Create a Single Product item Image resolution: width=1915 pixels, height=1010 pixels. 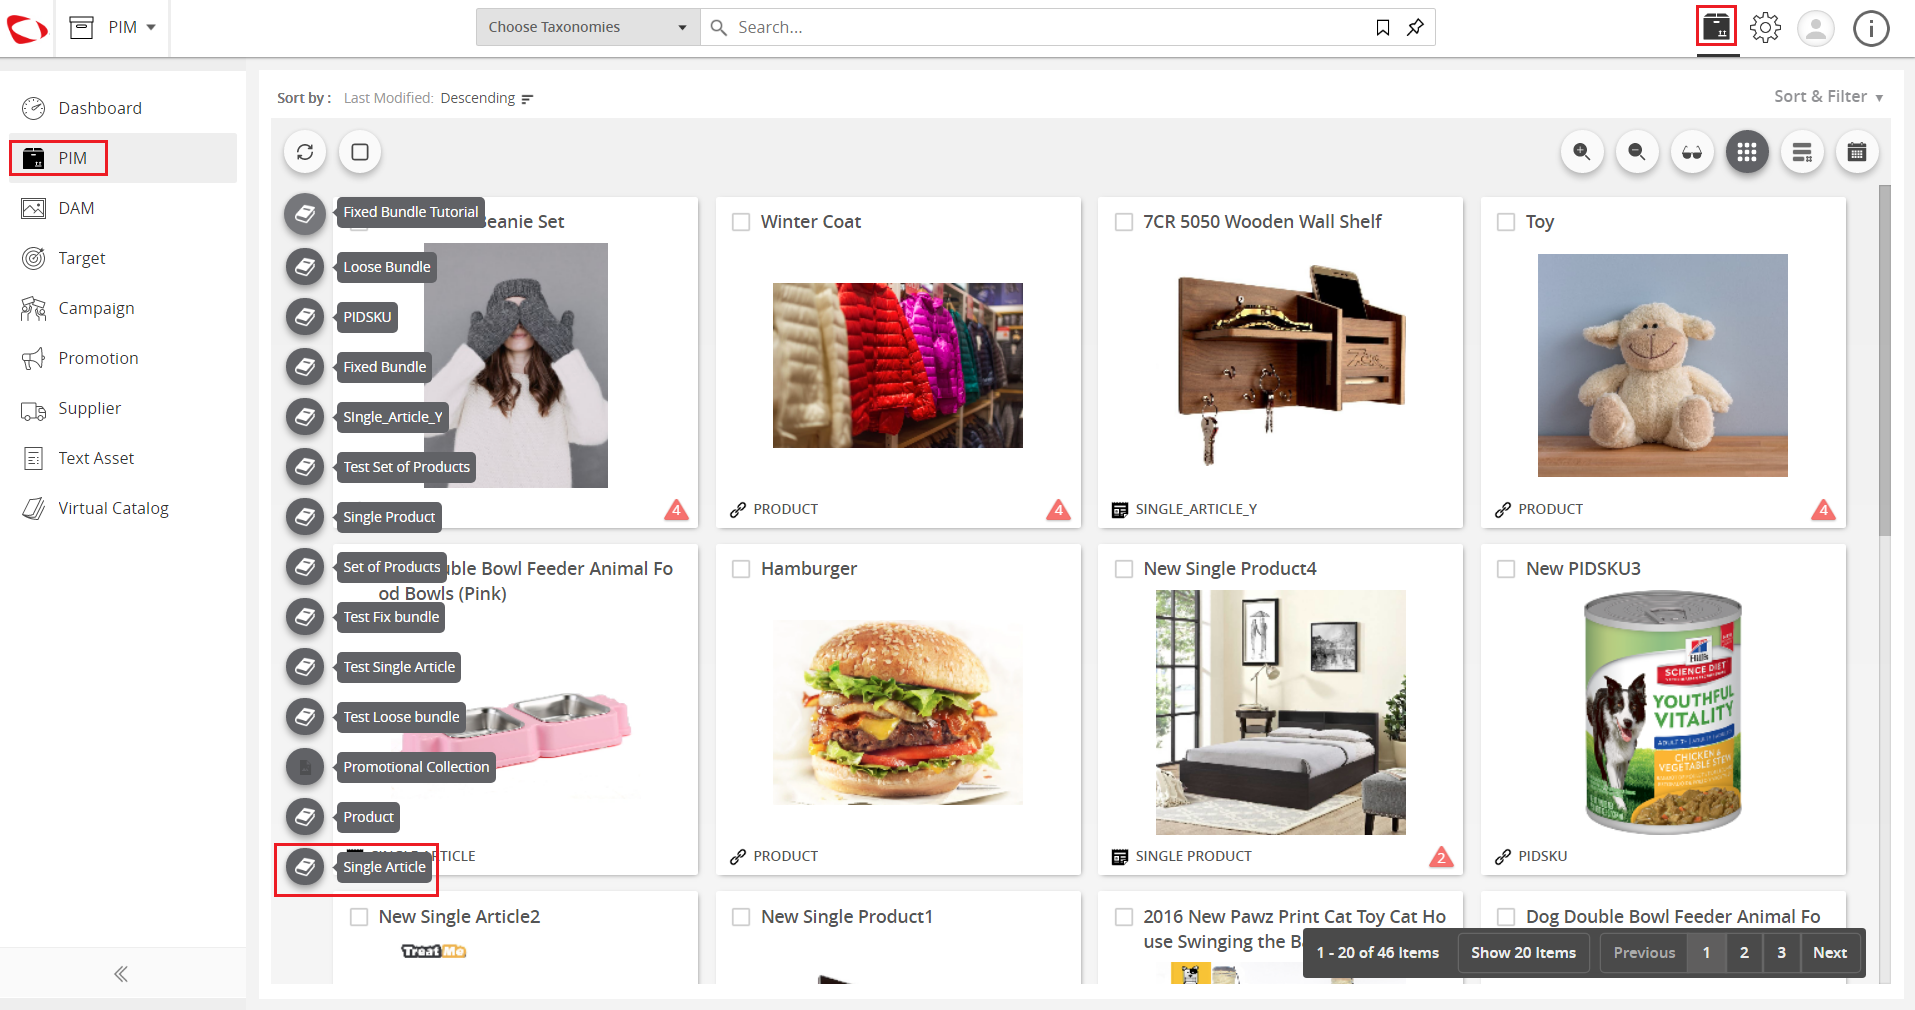[x=305, y=517]
